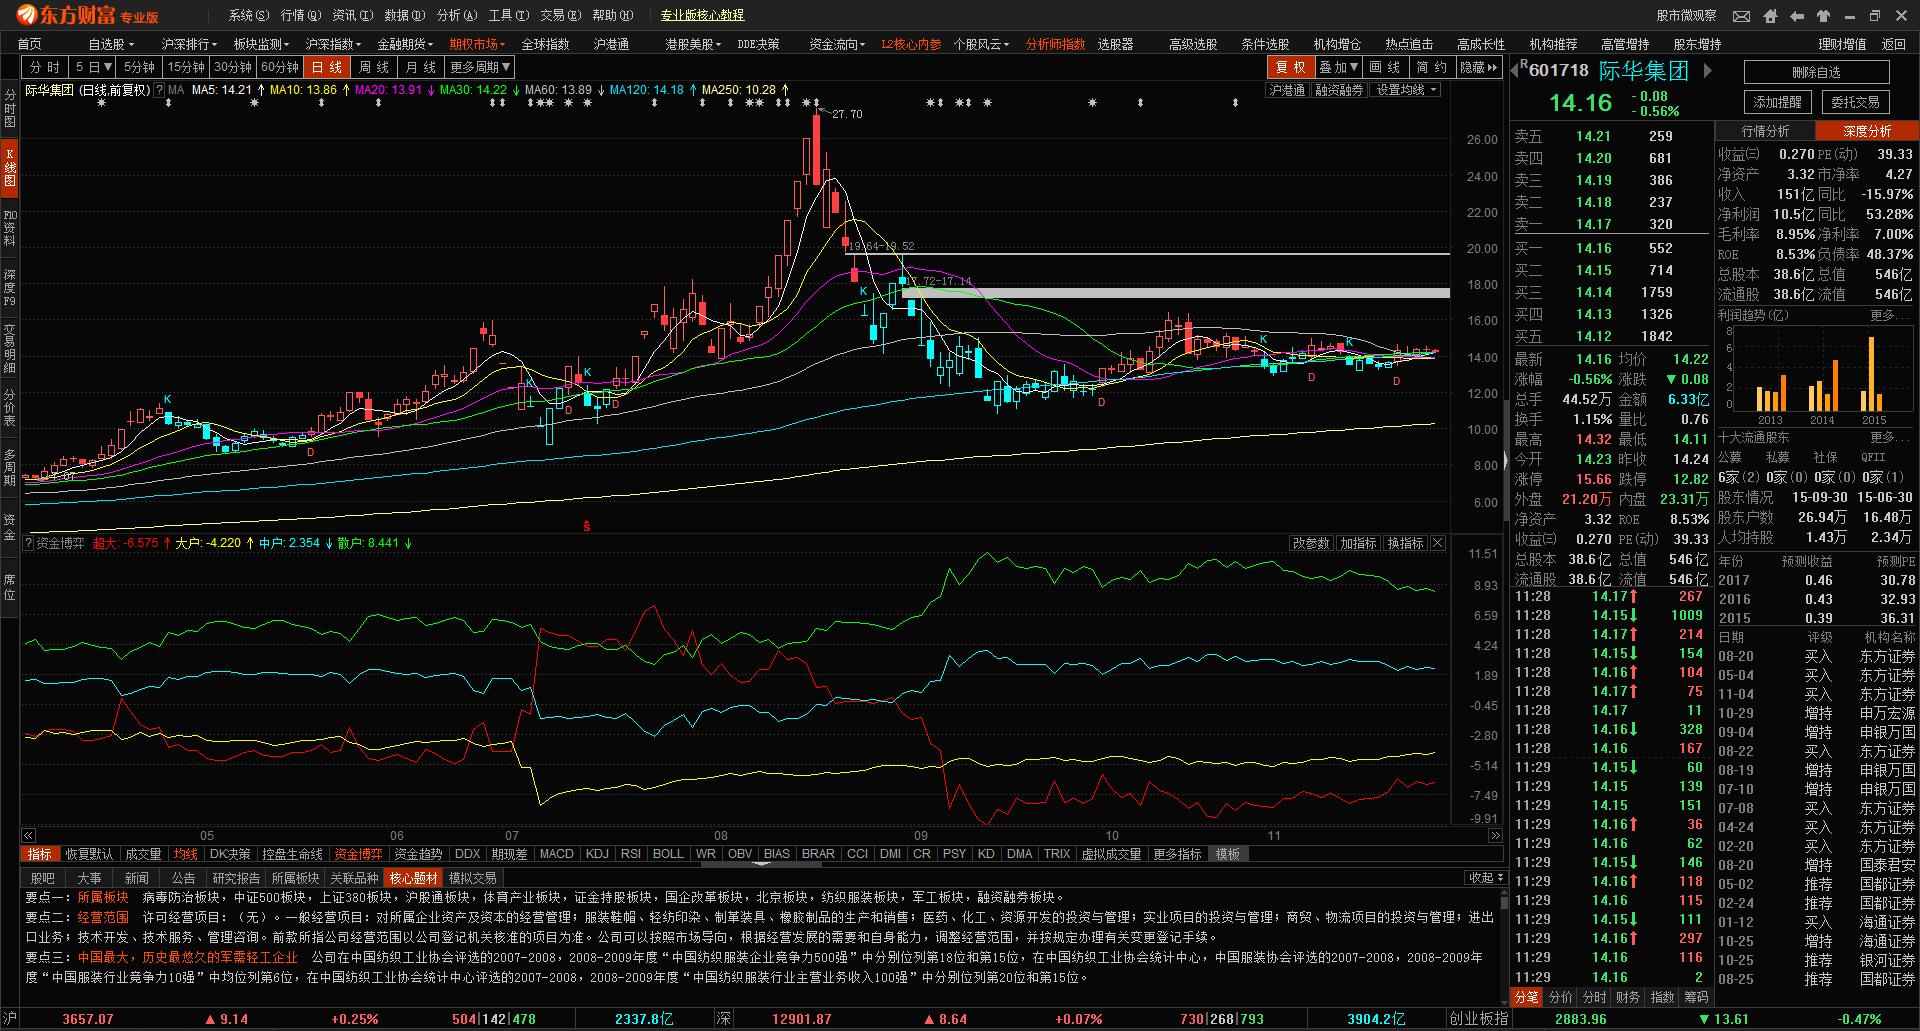The height and width of the screenshot is (1031, 1920).
Task: Click the right arrow on chart timeline scrollbar
Action: click(1495, 835)
